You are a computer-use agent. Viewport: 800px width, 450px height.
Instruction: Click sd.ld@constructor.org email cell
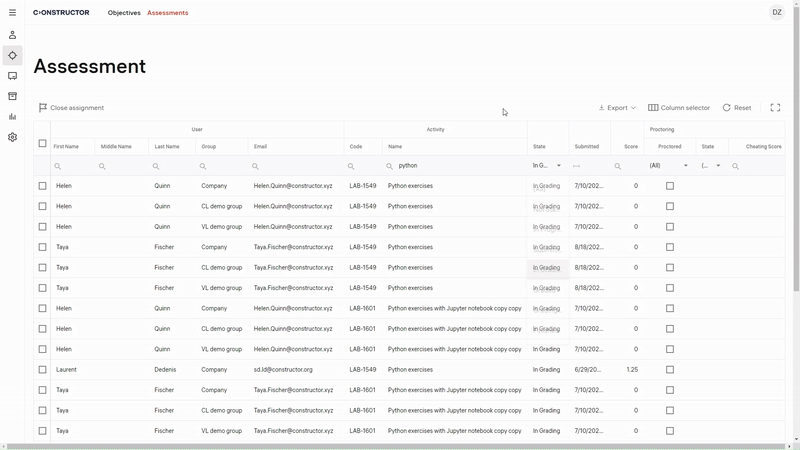(x=283, y=370)
